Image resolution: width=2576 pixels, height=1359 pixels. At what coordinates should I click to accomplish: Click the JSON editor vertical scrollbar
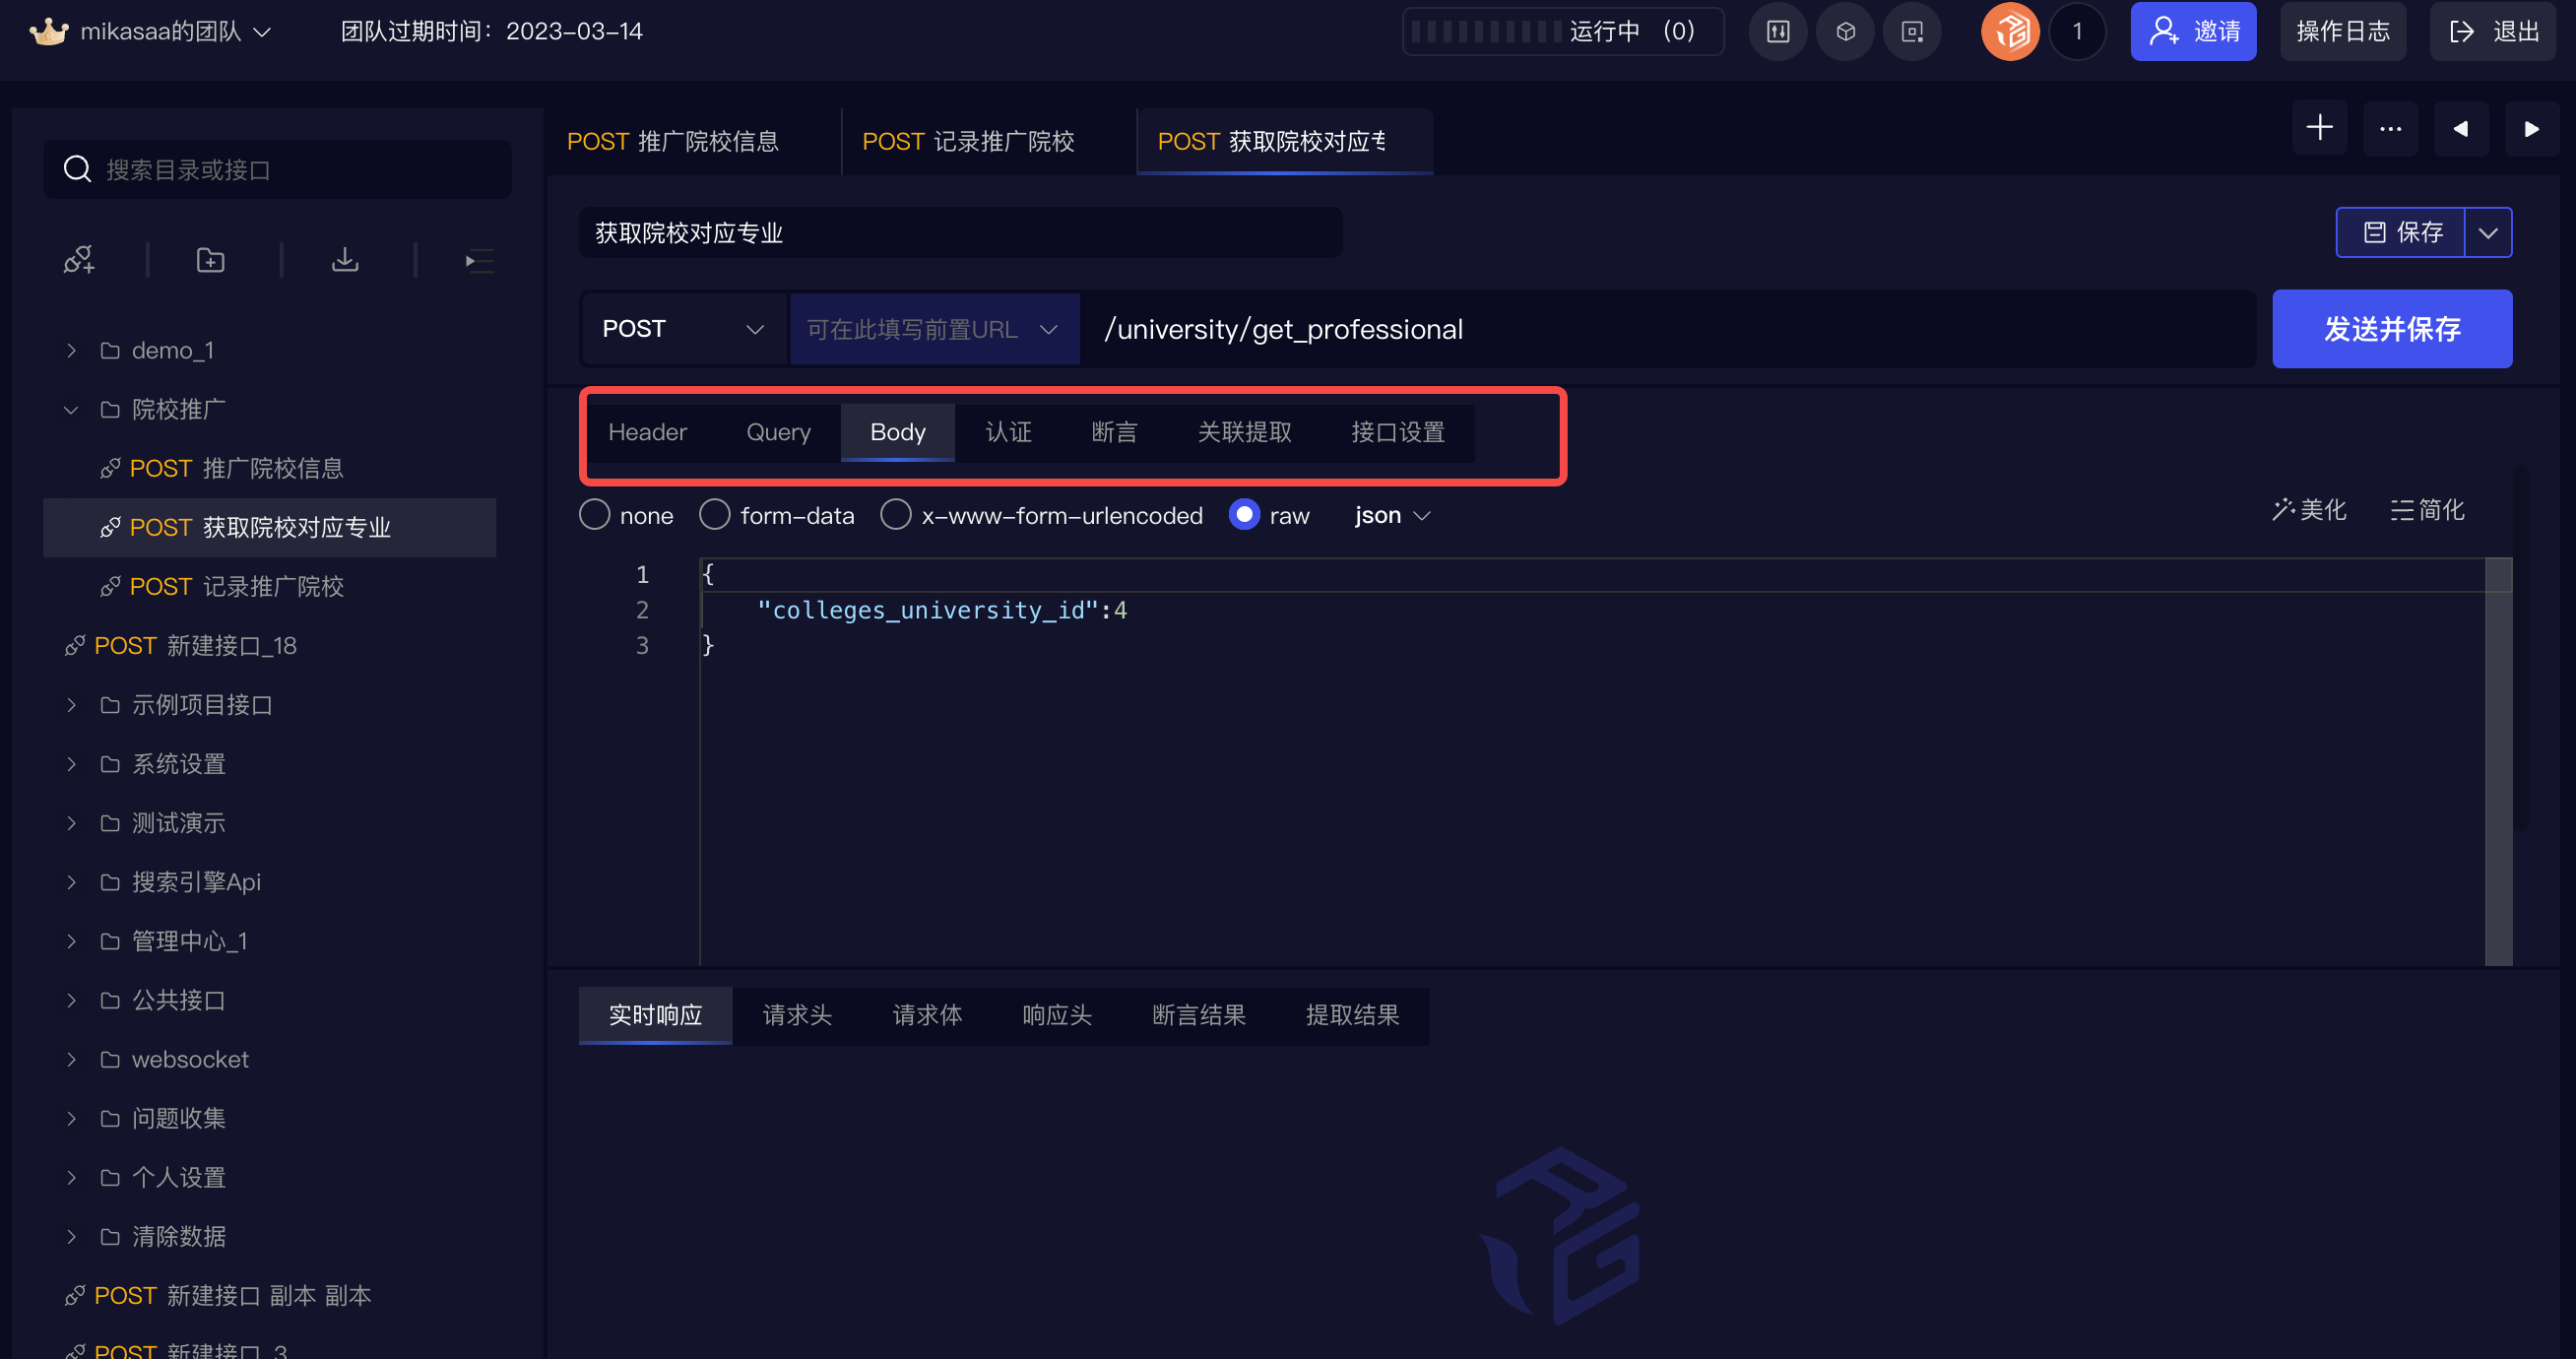2498,761
